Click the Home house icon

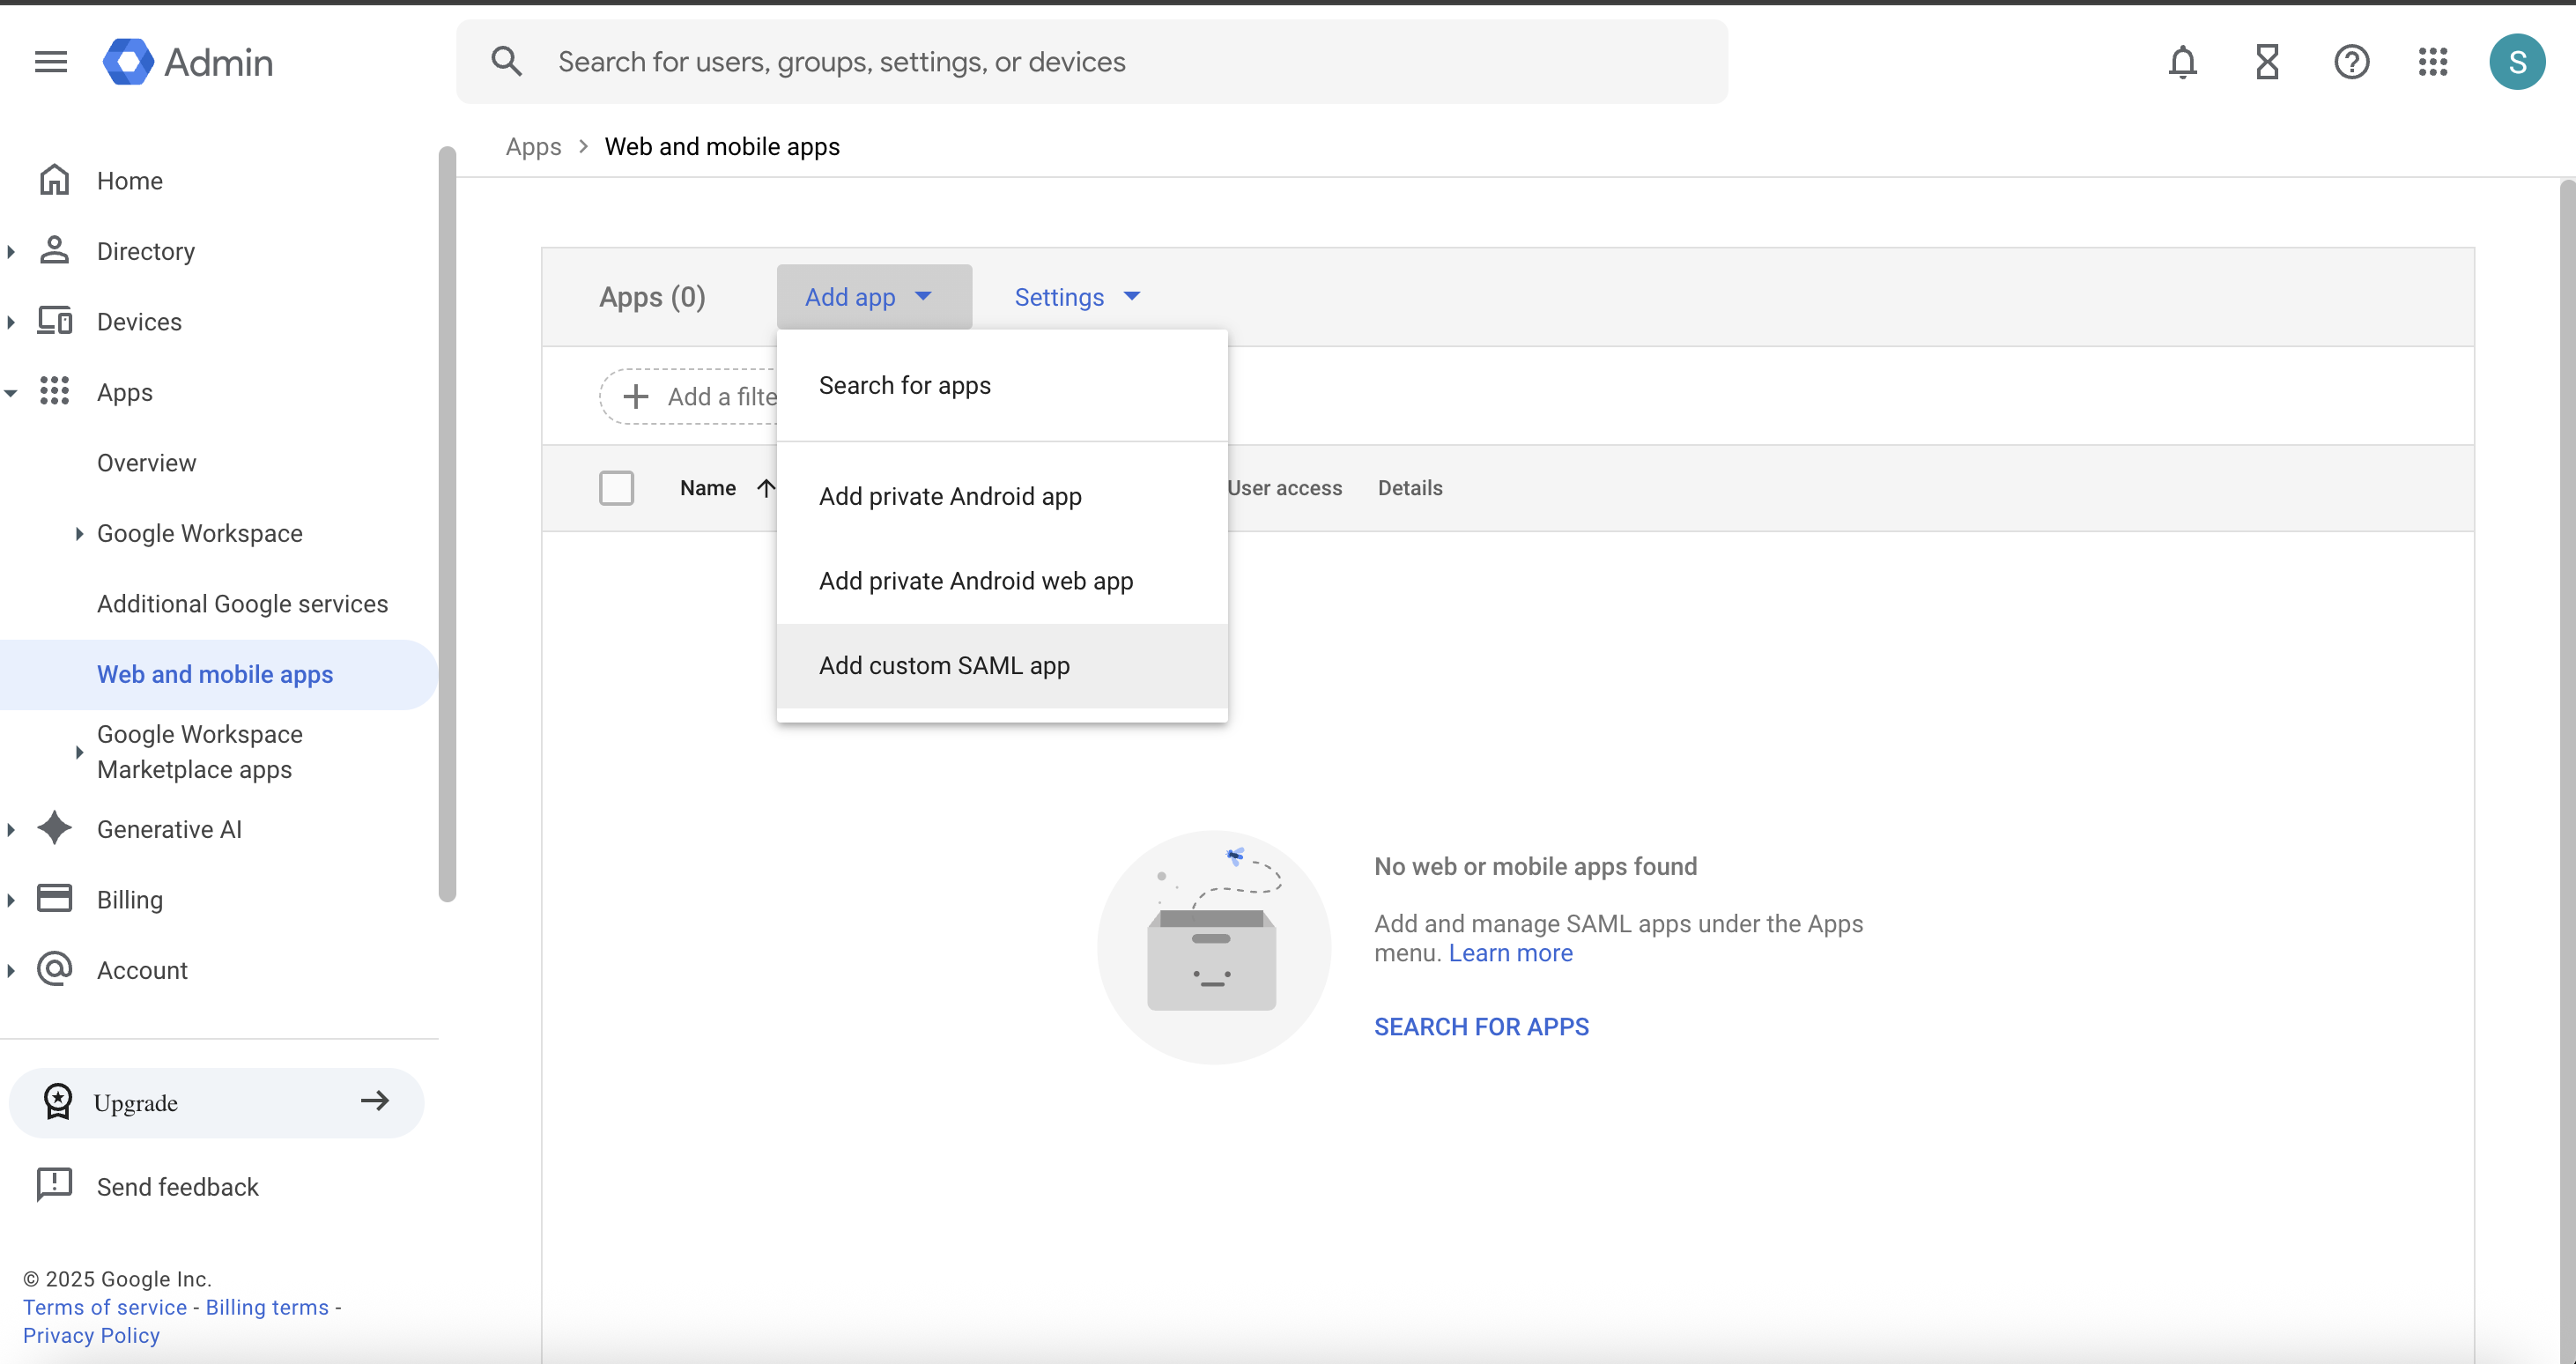pyautogui.click(x=54, y=180)
